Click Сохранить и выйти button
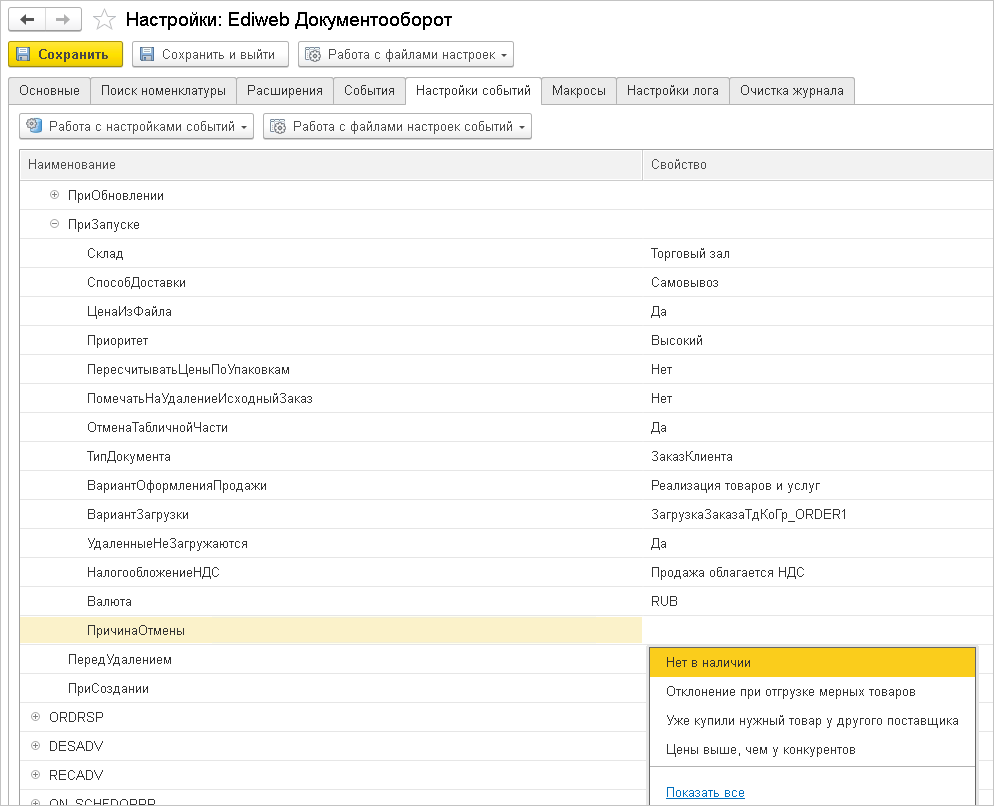This screenshot has width=994, height=806. [210, 54]
